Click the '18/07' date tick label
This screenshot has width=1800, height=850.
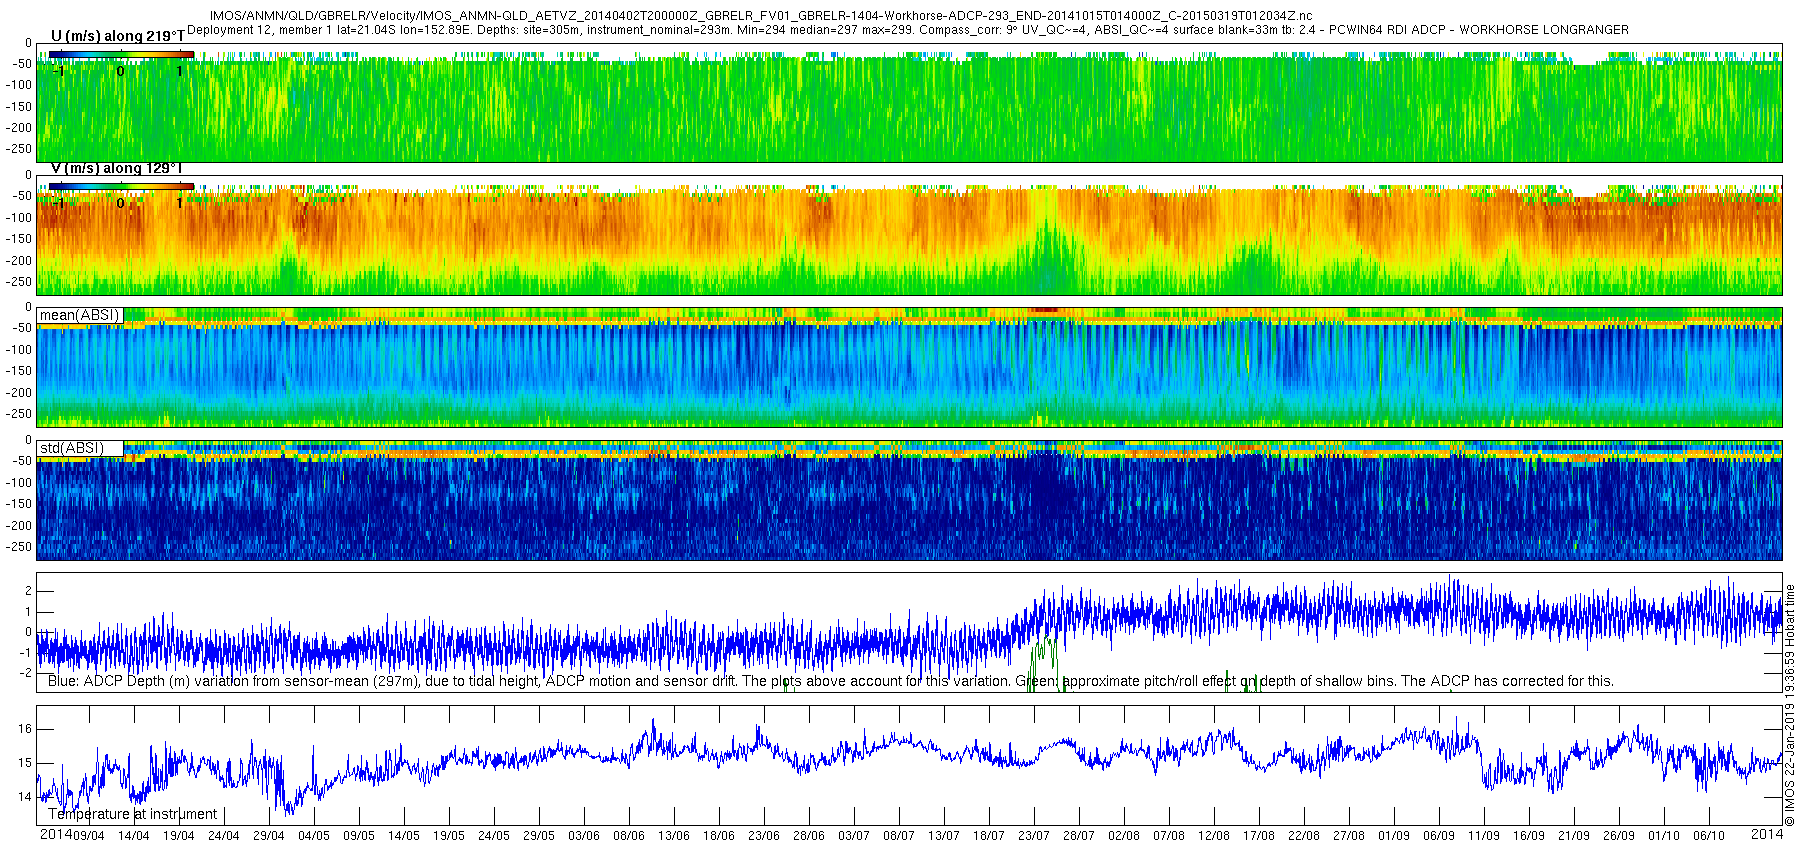(989, 836)
